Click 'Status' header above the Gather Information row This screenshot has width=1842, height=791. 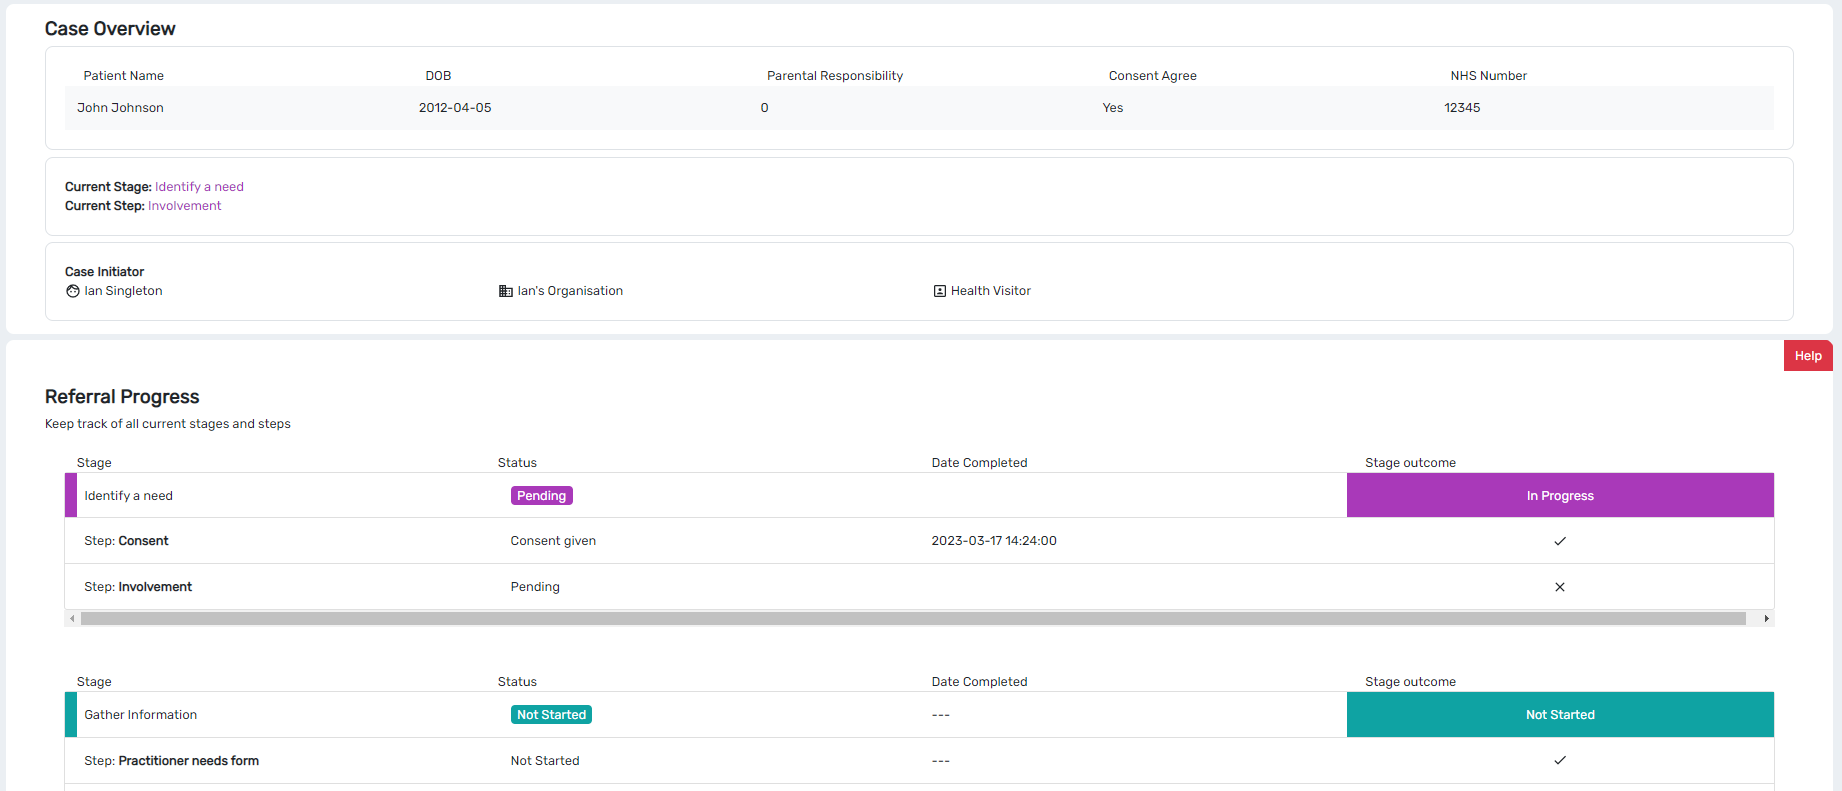[x=517, y=682]
